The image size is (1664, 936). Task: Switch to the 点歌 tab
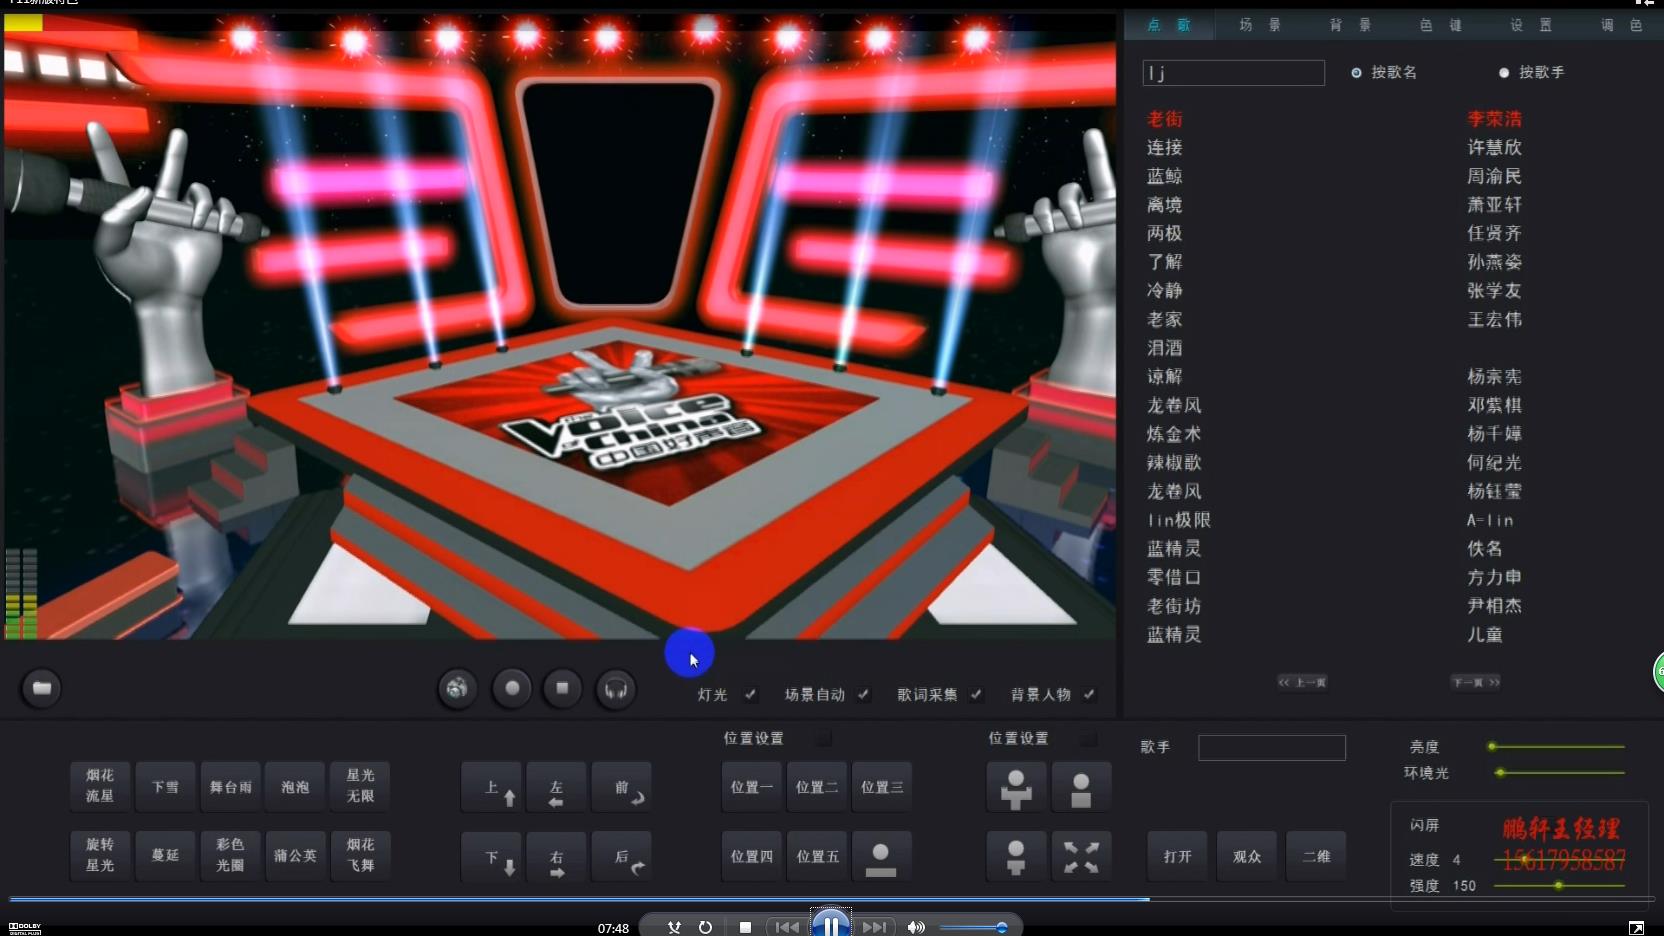pos(1168,25)
